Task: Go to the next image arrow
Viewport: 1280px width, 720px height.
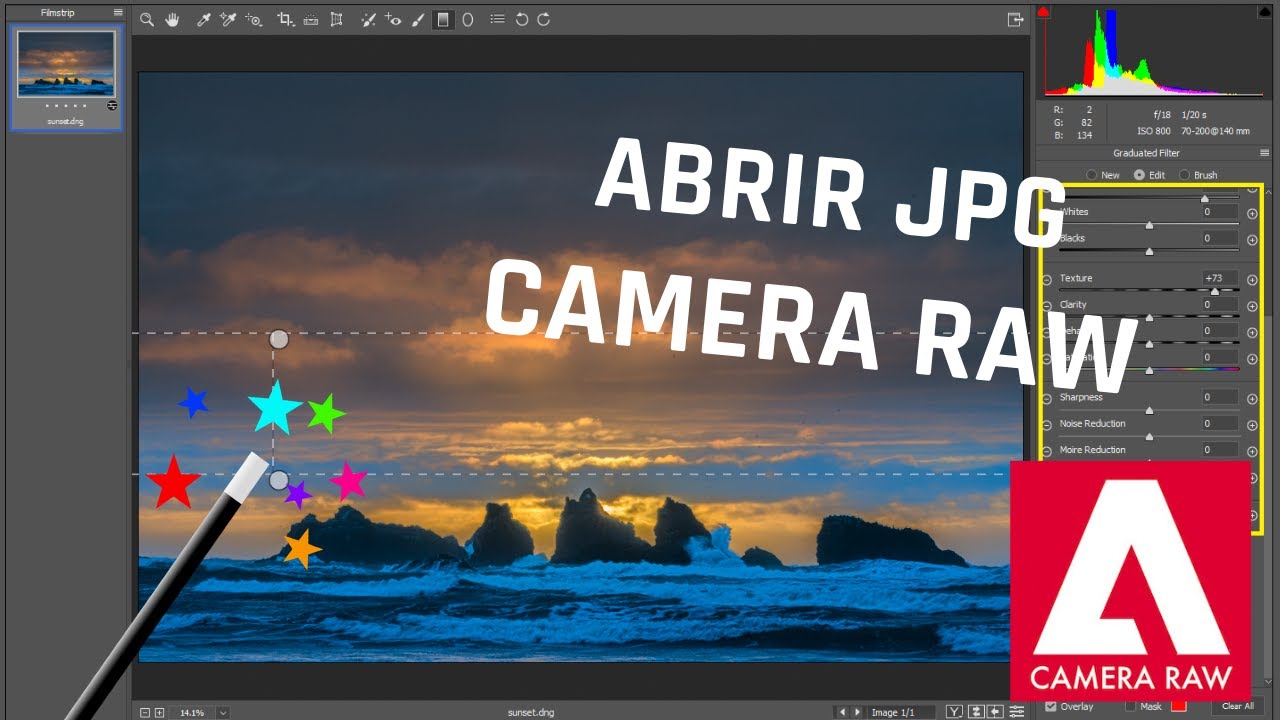Action: 857,712
